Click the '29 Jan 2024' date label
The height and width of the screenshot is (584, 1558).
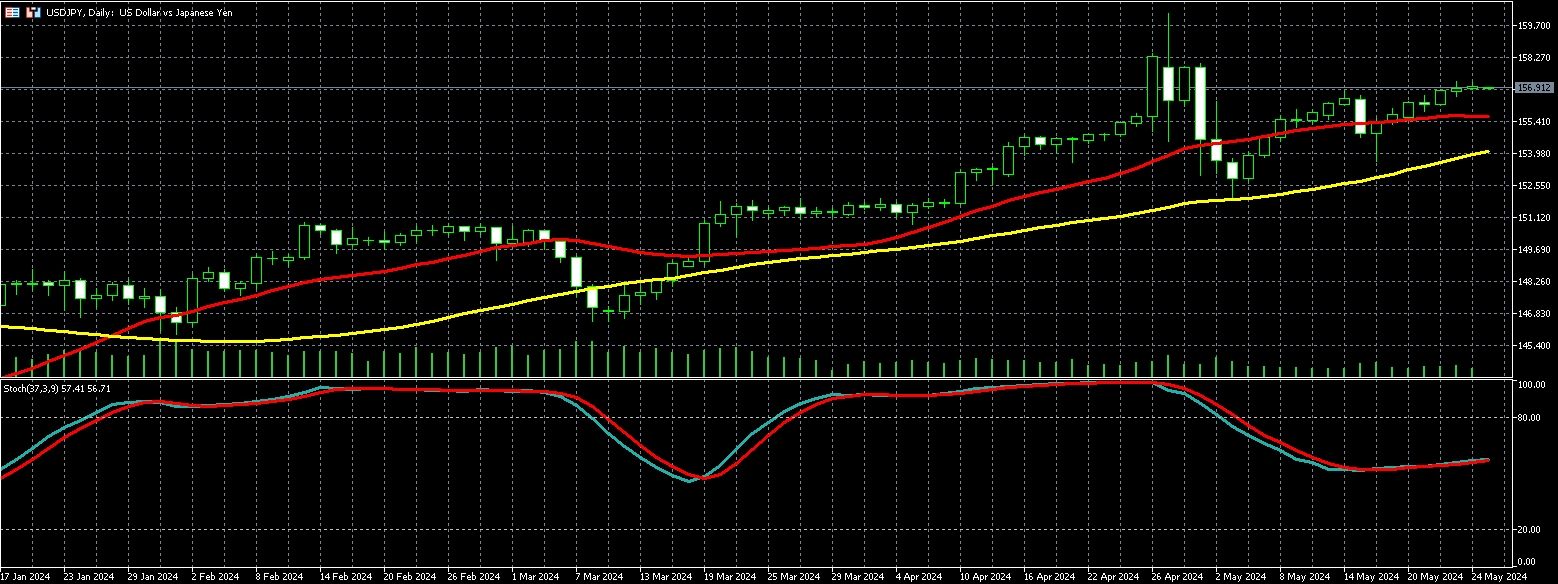pyautogui.click(x=152, y=577)
